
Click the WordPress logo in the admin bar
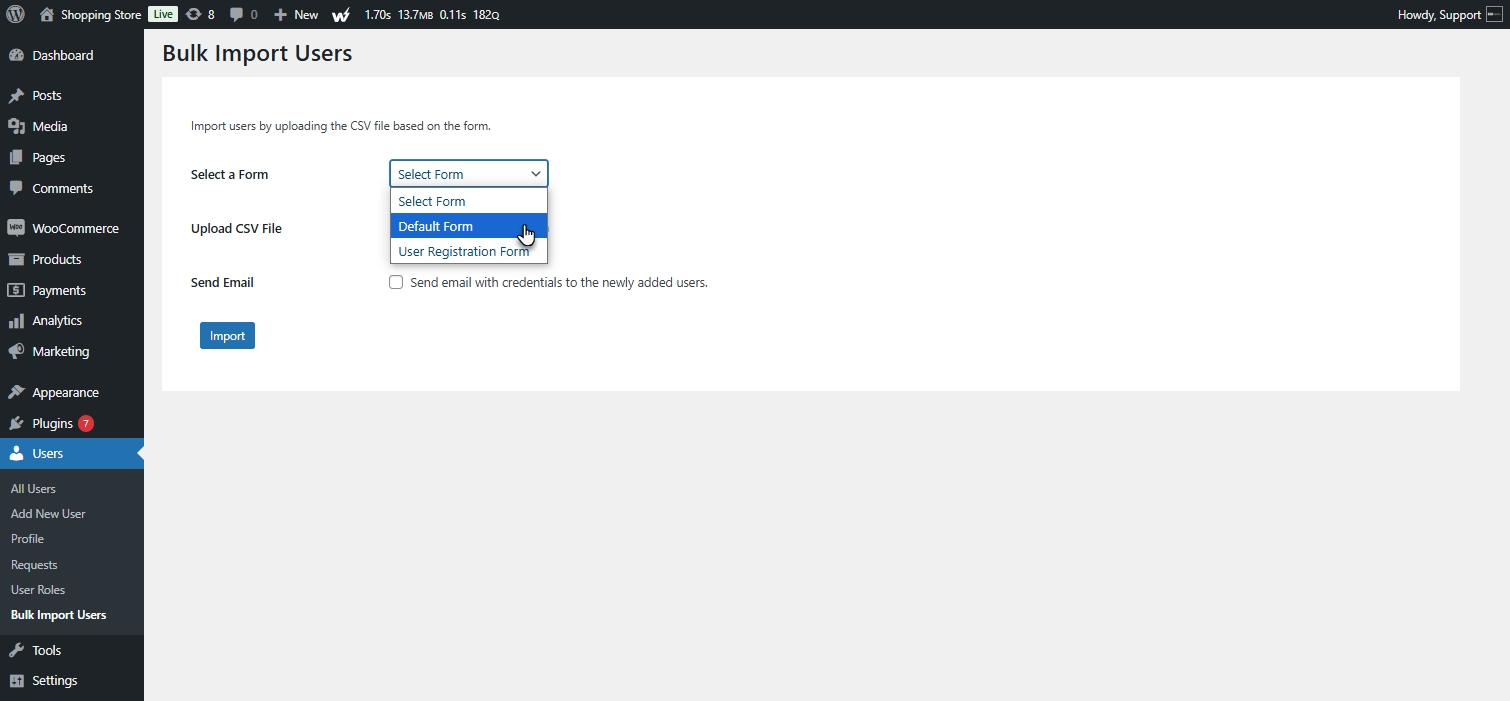click(x=15, y=14)
